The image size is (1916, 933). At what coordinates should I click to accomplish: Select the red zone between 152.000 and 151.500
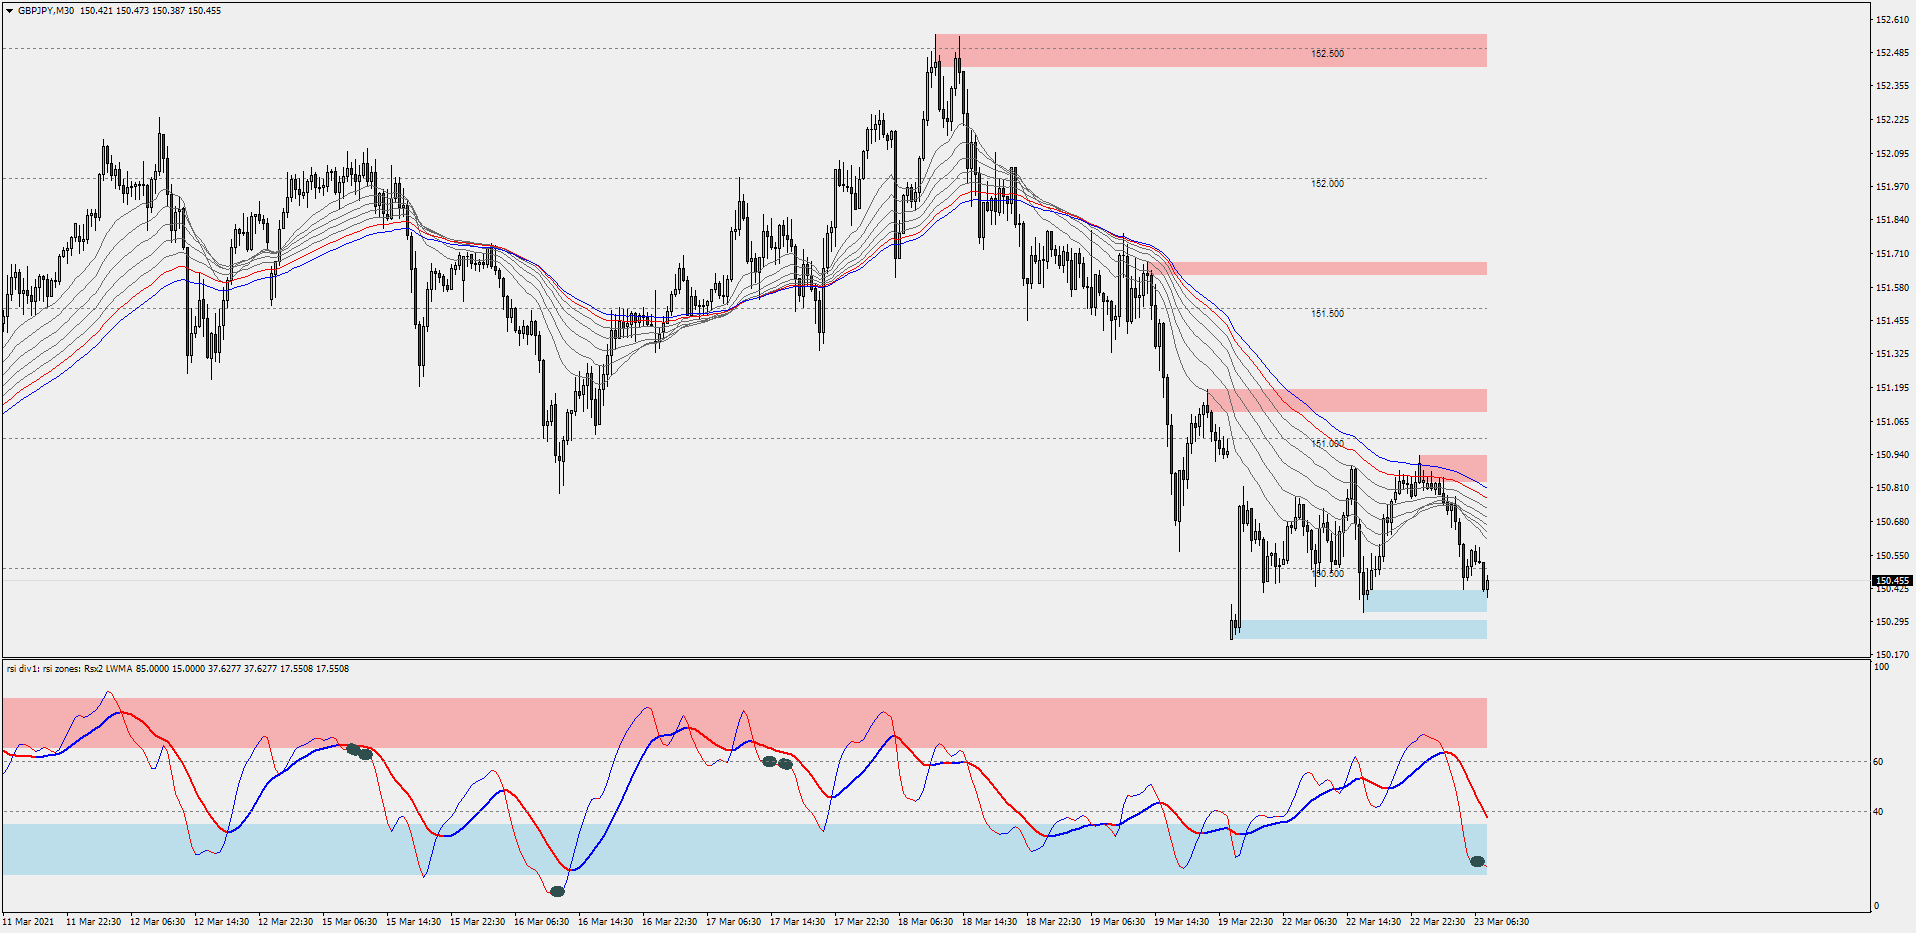point(1317,268)
